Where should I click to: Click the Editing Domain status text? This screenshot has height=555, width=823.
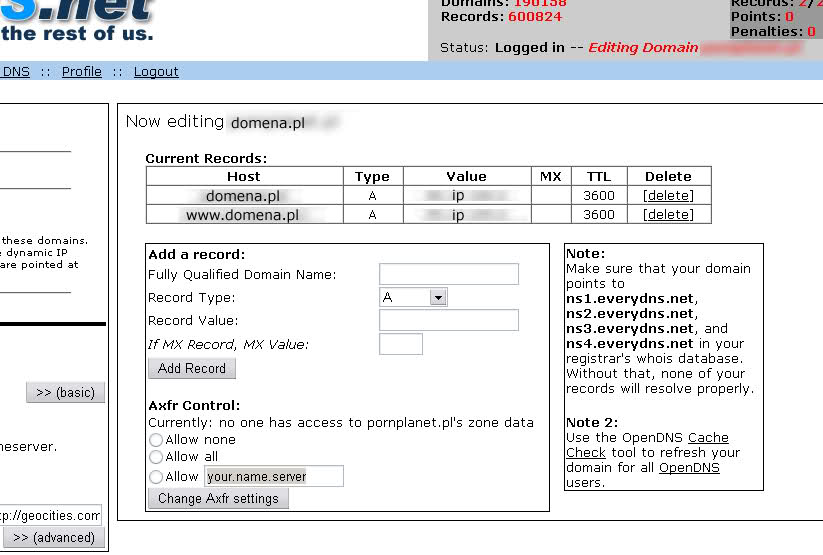point(643,47)
